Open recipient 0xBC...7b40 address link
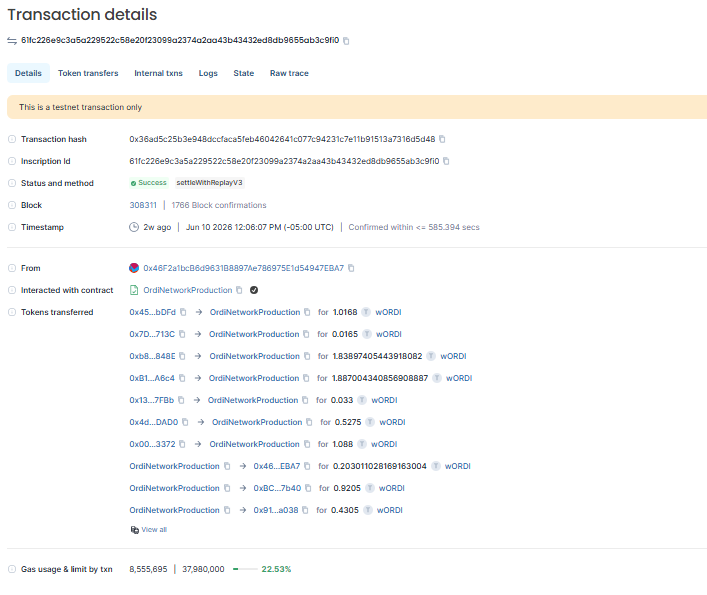 277,488
